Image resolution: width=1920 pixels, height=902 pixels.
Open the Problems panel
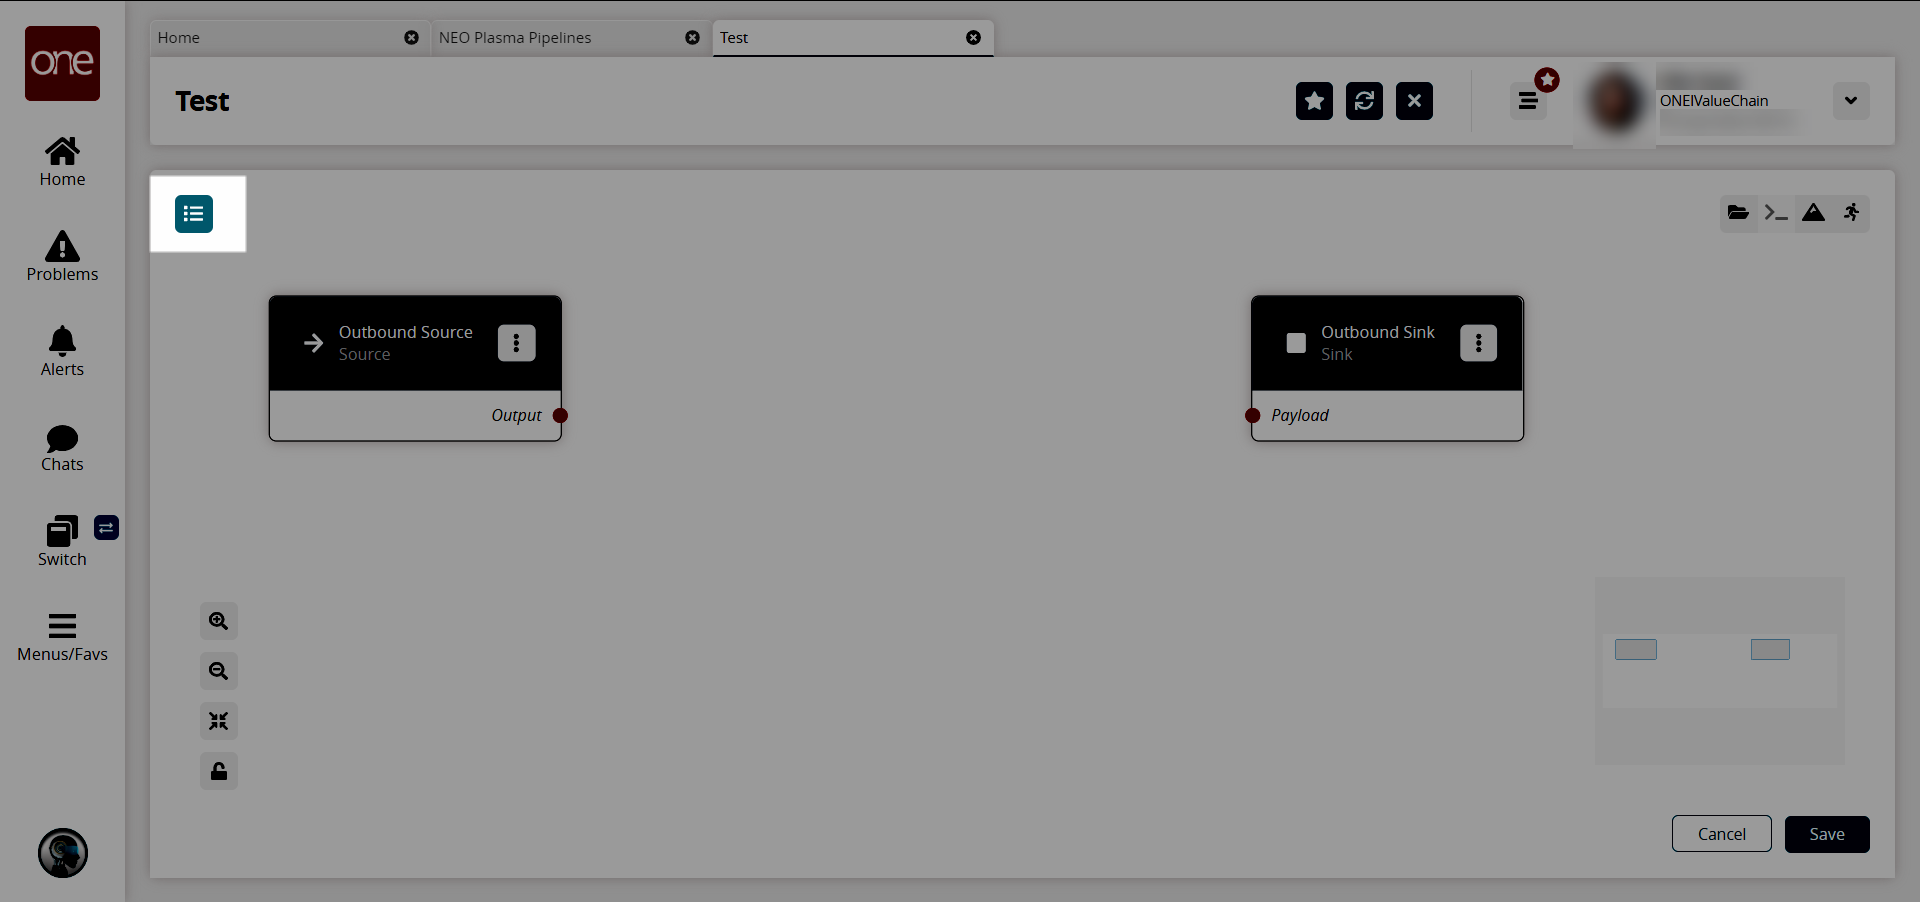pyautogui.click(x=62, y=257)
